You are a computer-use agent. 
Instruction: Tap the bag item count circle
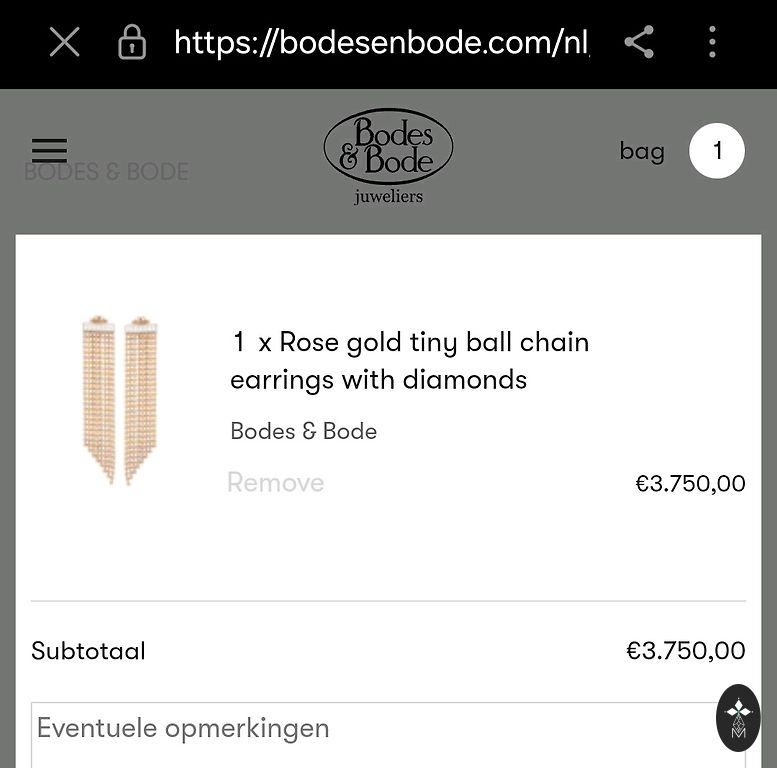pos(717,151)
